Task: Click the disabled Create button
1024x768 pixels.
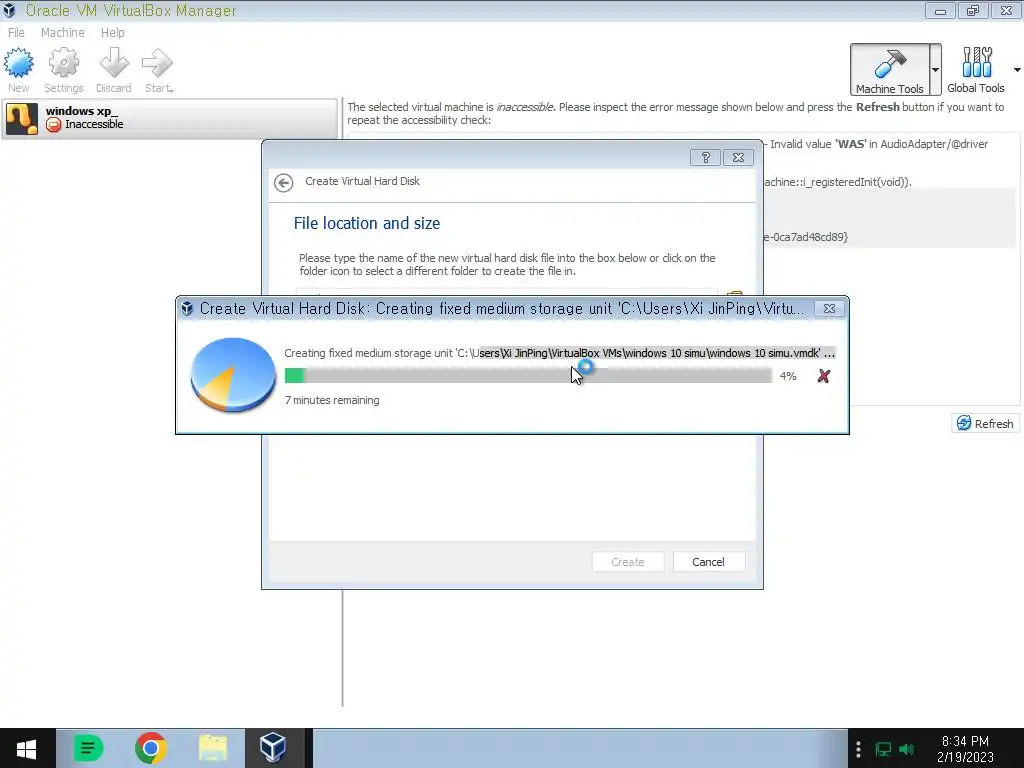Action: (628, 562)
